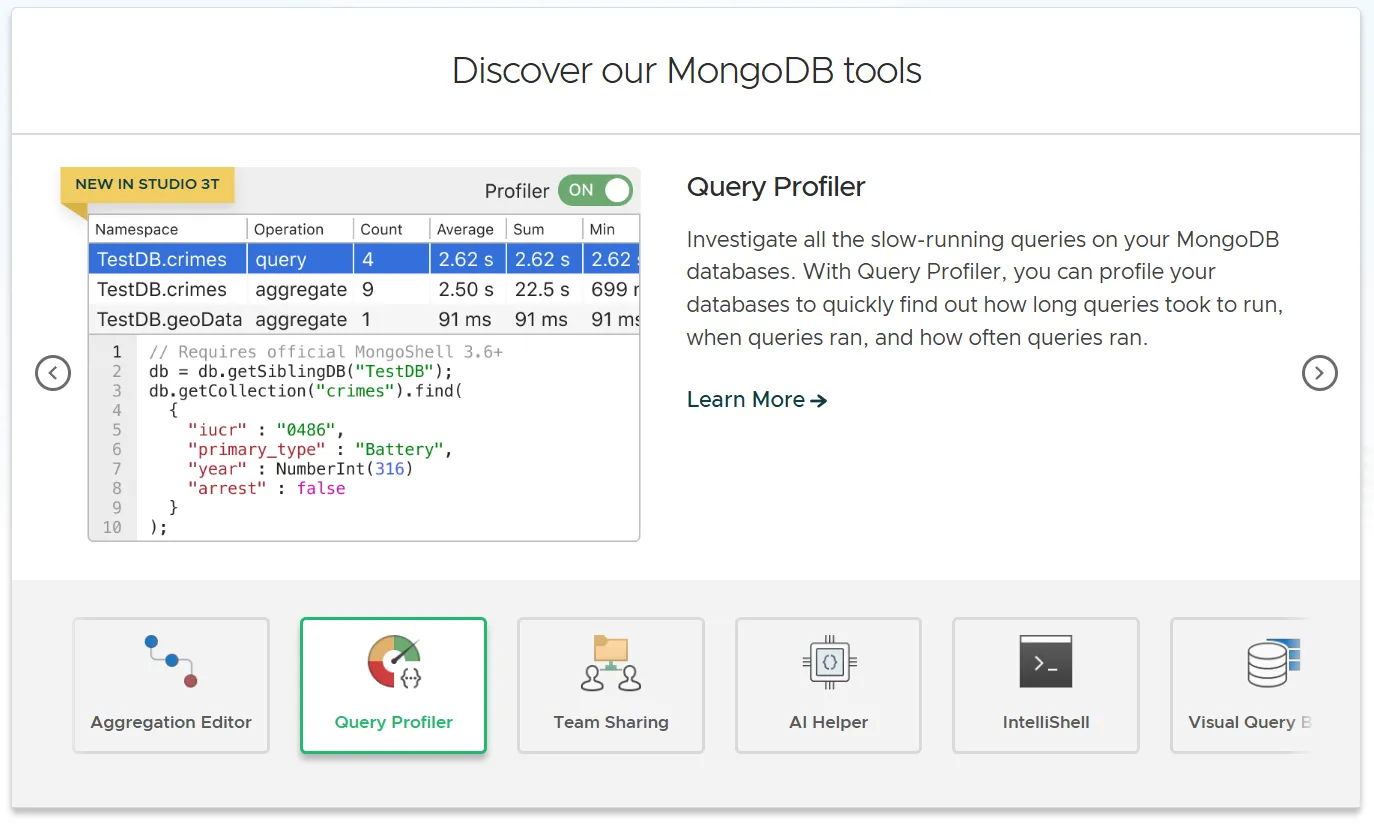Click the IntelliShell terminal icon

pyautogui.click(x=1046, y=661)
